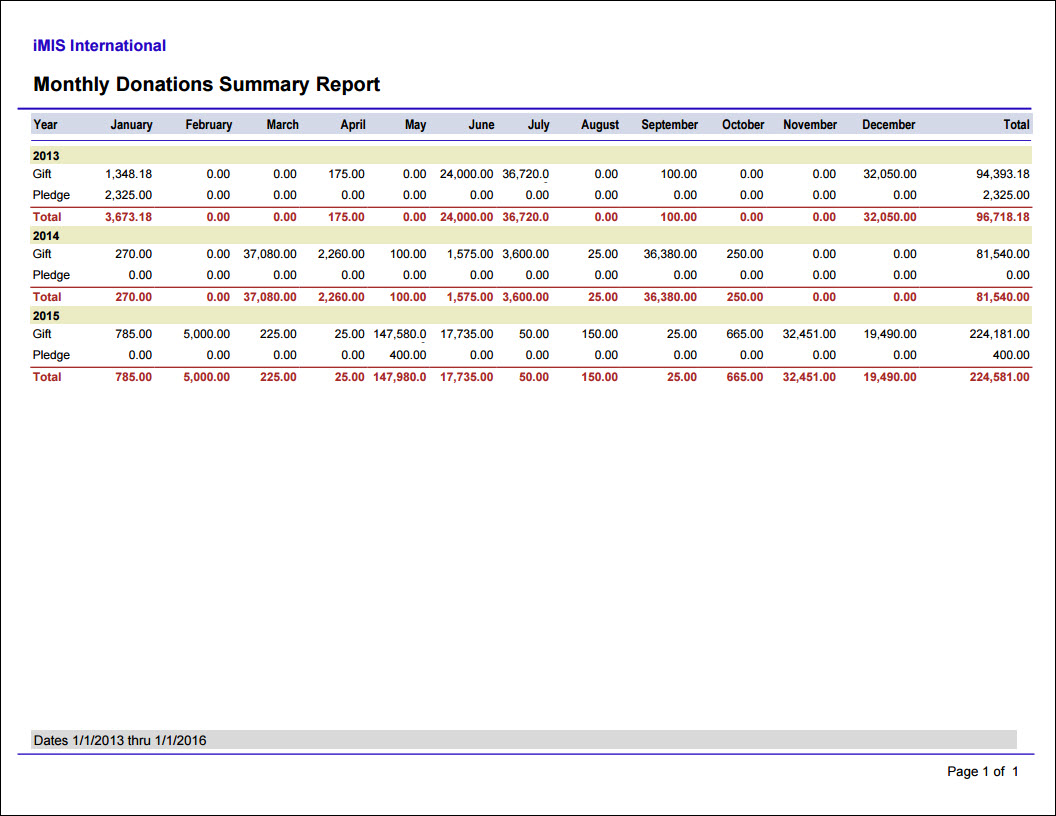Click the 224,181.00 gift total

[999, 334]
